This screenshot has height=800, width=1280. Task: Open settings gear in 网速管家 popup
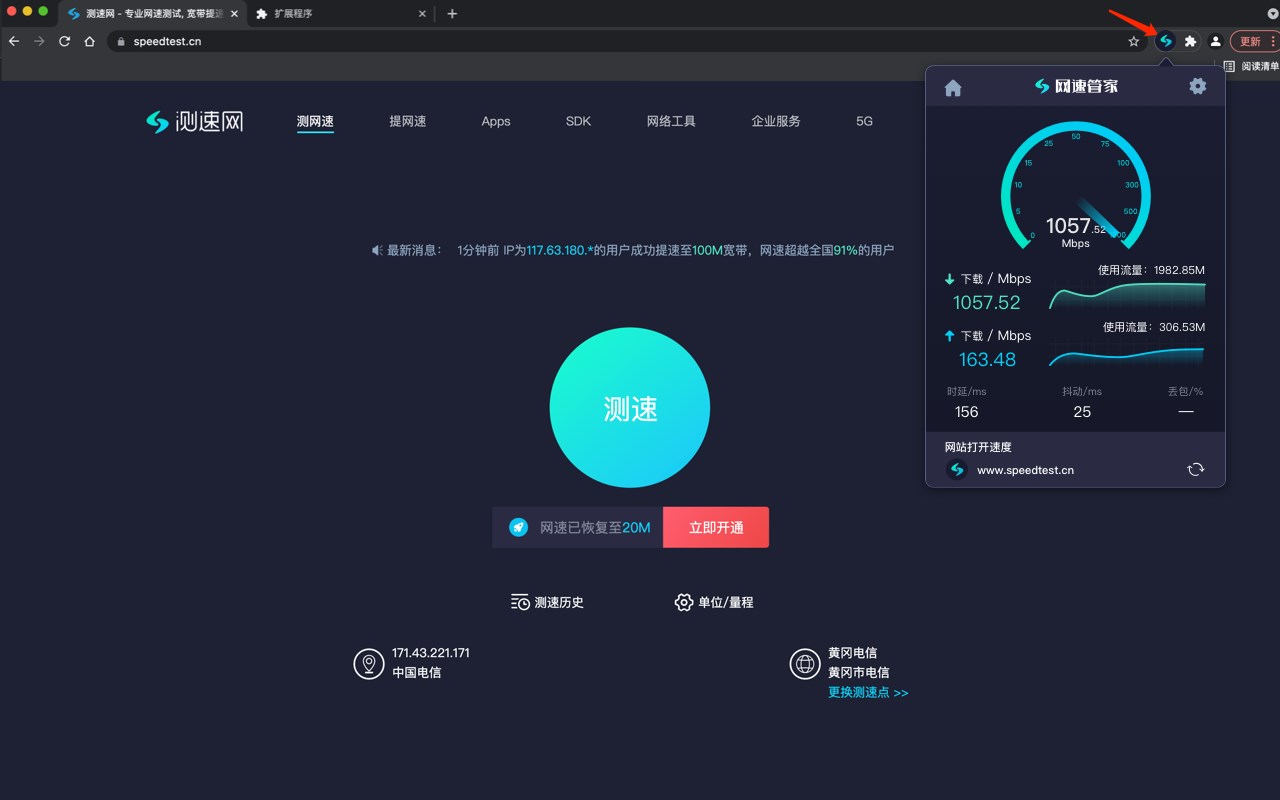click(x=1197, y=86)
